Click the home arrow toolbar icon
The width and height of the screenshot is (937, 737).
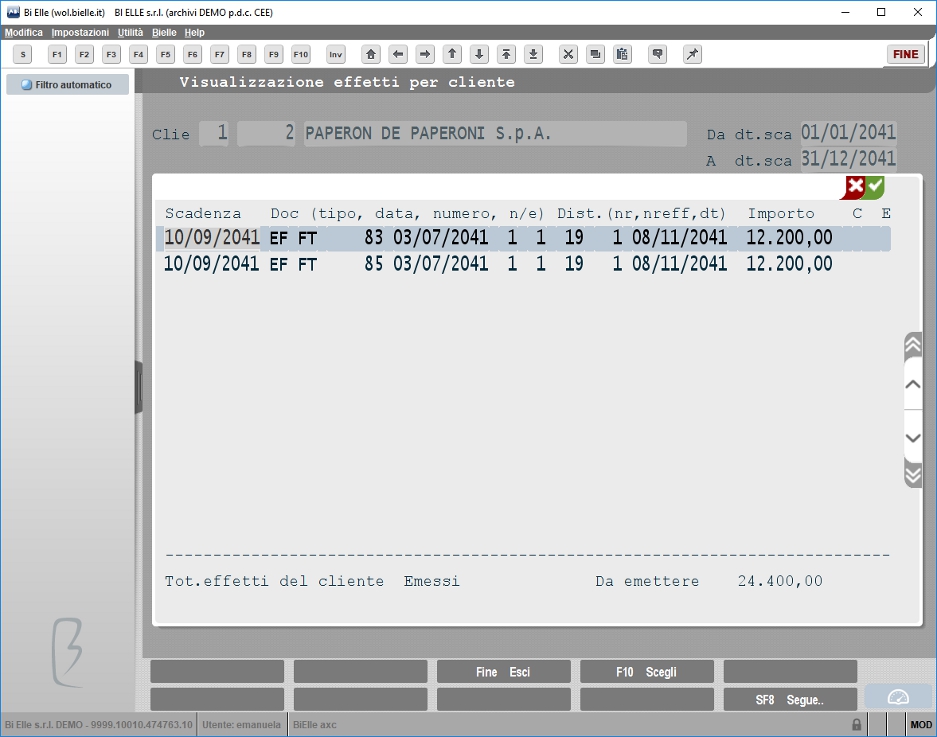[x=370, y=54]
